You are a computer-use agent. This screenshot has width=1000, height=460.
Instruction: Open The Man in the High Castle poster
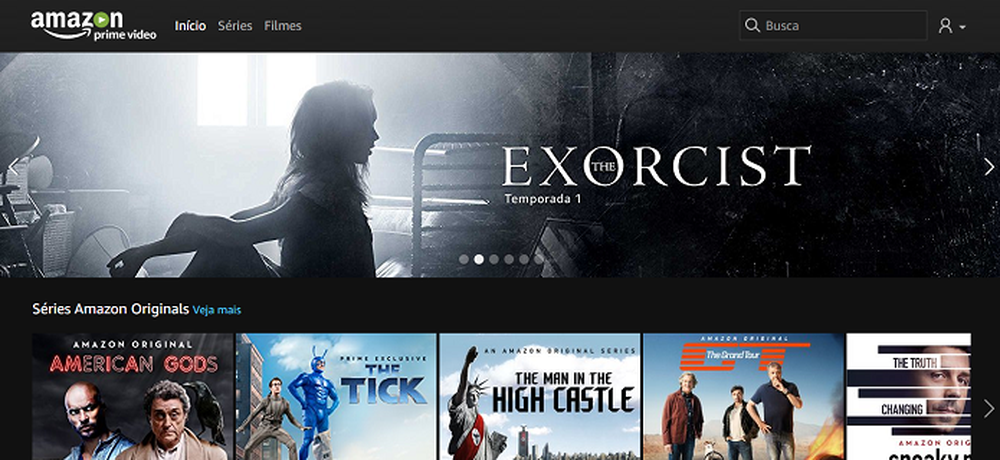540,396
